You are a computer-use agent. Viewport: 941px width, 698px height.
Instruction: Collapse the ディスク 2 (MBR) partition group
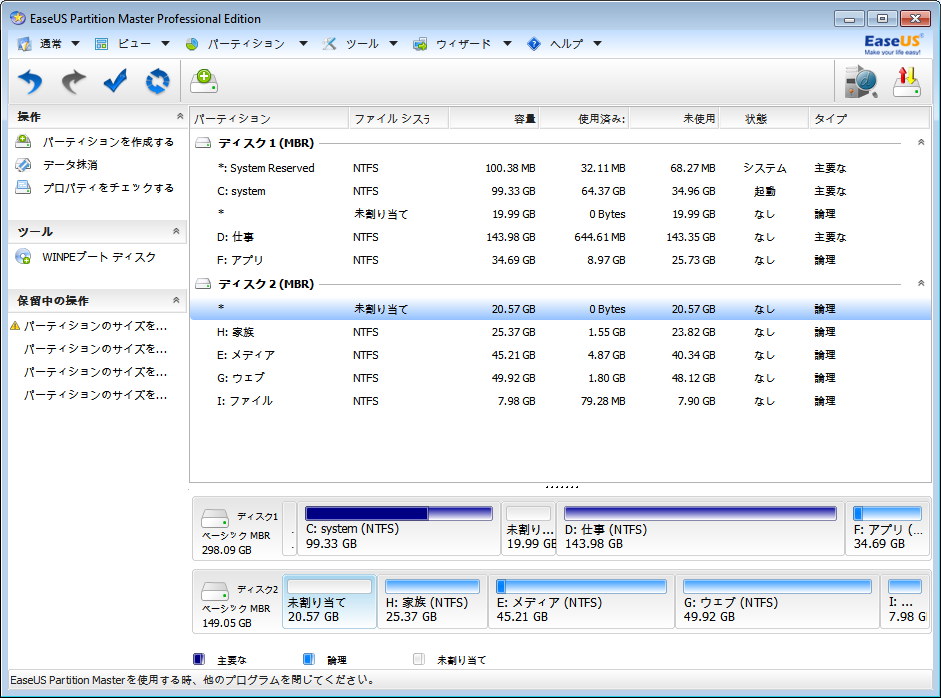click(921, 283)
